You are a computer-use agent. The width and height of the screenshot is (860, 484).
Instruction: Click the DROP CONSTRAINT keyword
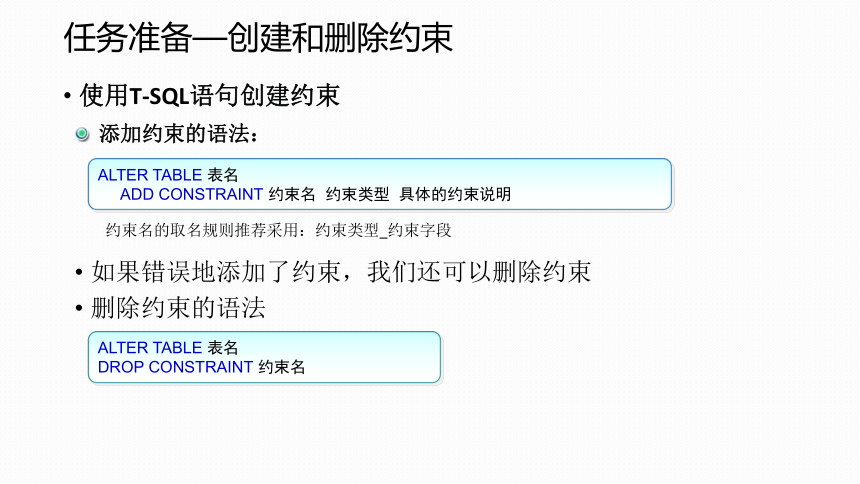point(175,367)
